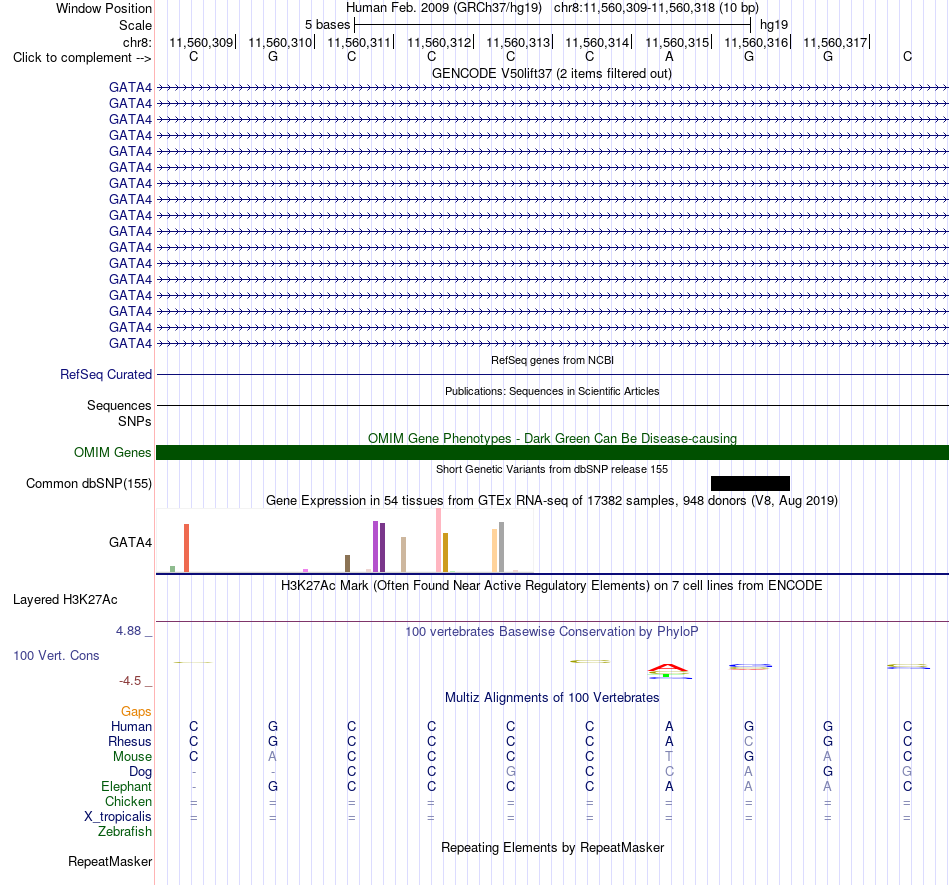Click the Layered H3K27Ac track label

(65, 600)
